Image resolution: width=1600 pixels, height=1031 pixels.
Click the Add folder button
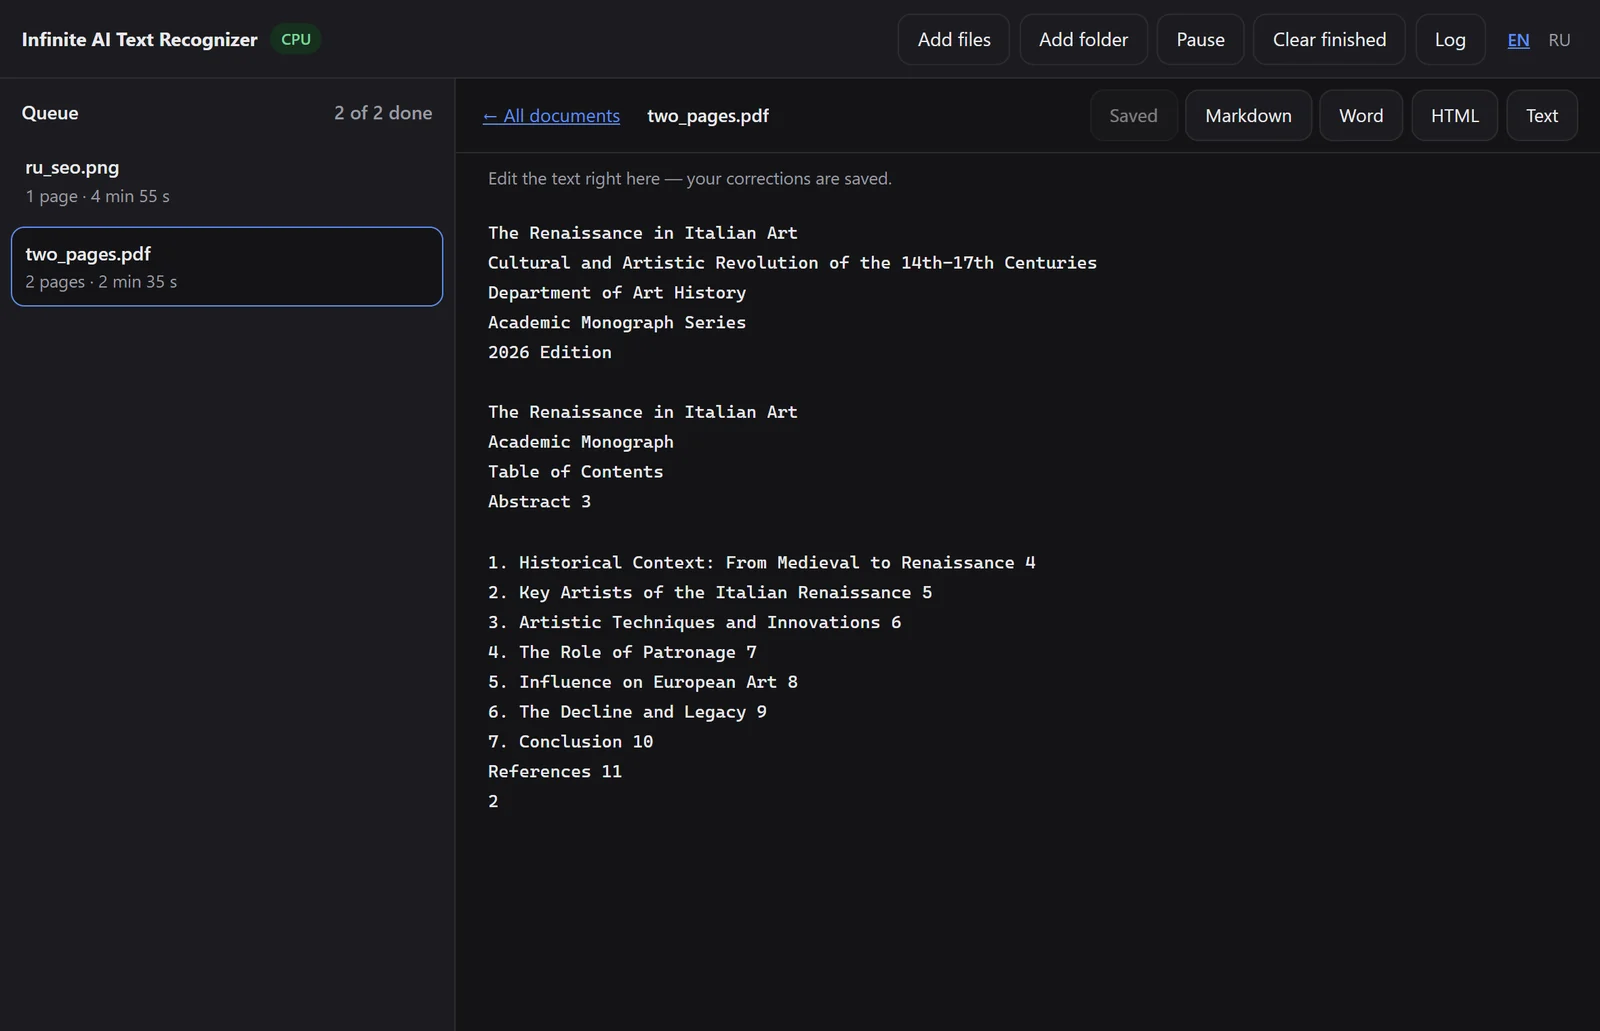(x=1083, y=40)
